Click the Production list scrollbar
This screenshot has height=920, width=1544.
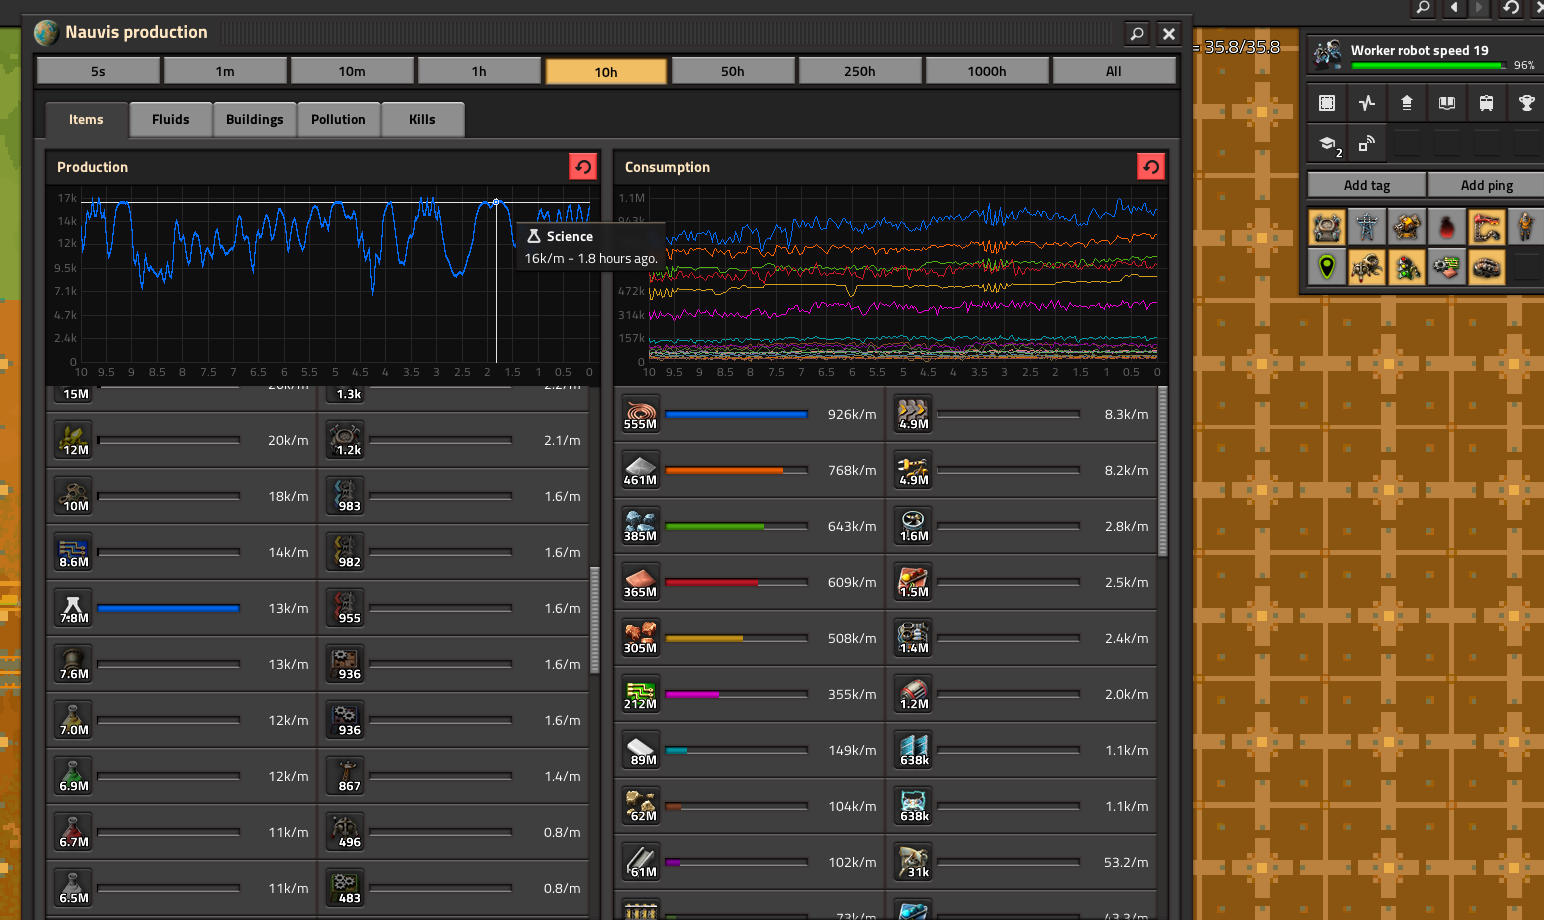point(595,620)
